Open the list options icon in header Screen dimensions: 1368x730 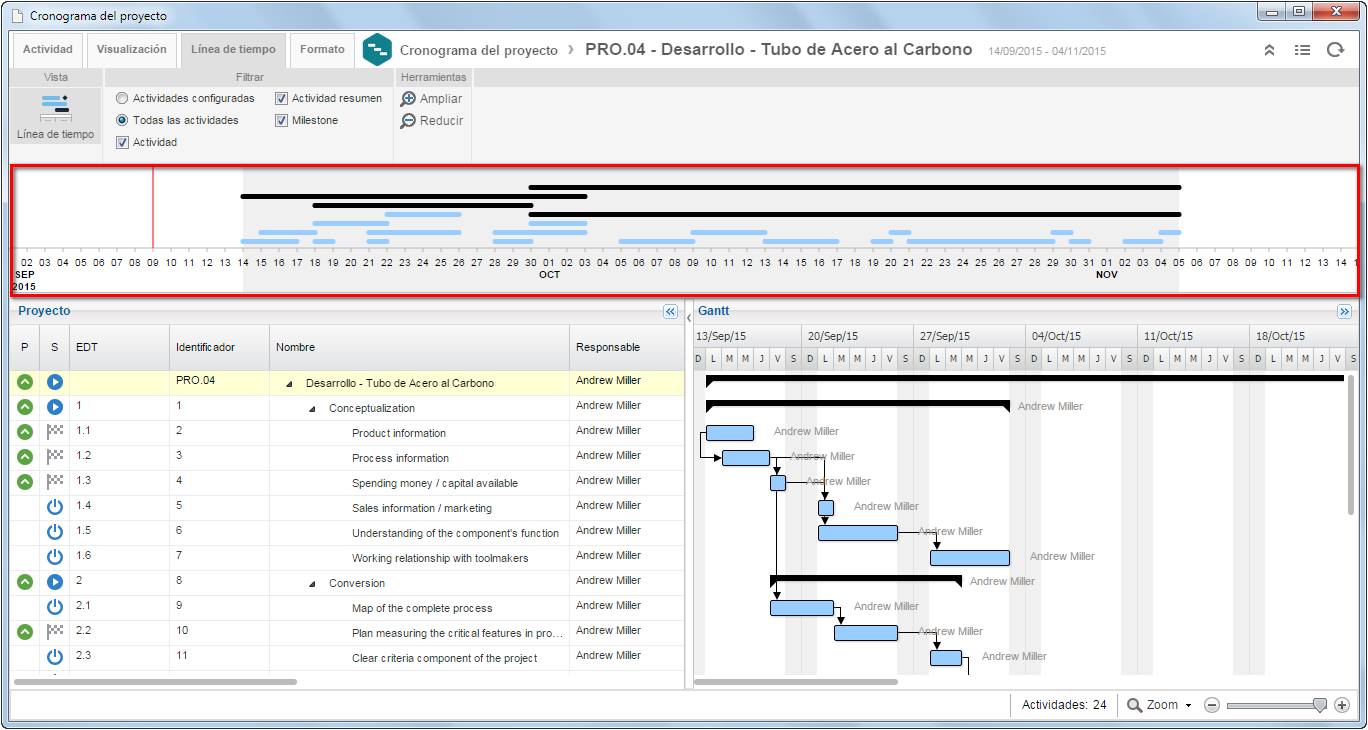coord(1302,50)
